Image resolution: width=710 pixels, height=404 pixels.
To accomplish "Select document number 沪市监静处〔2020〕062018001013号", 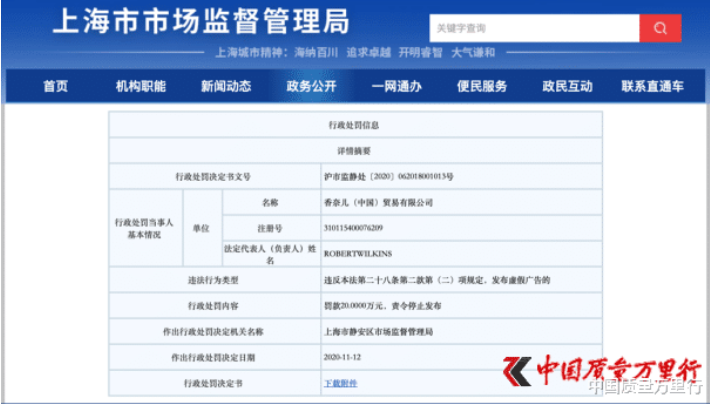I will click(x=389, y=177).
